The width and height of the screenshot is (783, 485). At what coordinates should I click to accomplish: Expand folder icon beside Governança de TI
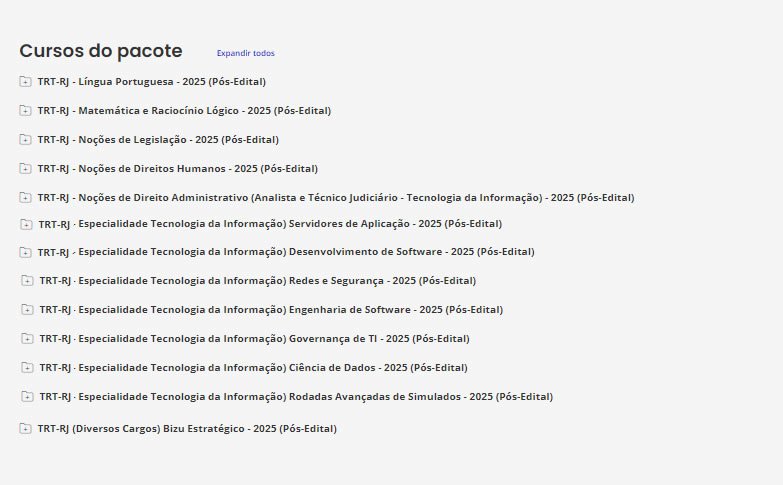pos(27,339)
